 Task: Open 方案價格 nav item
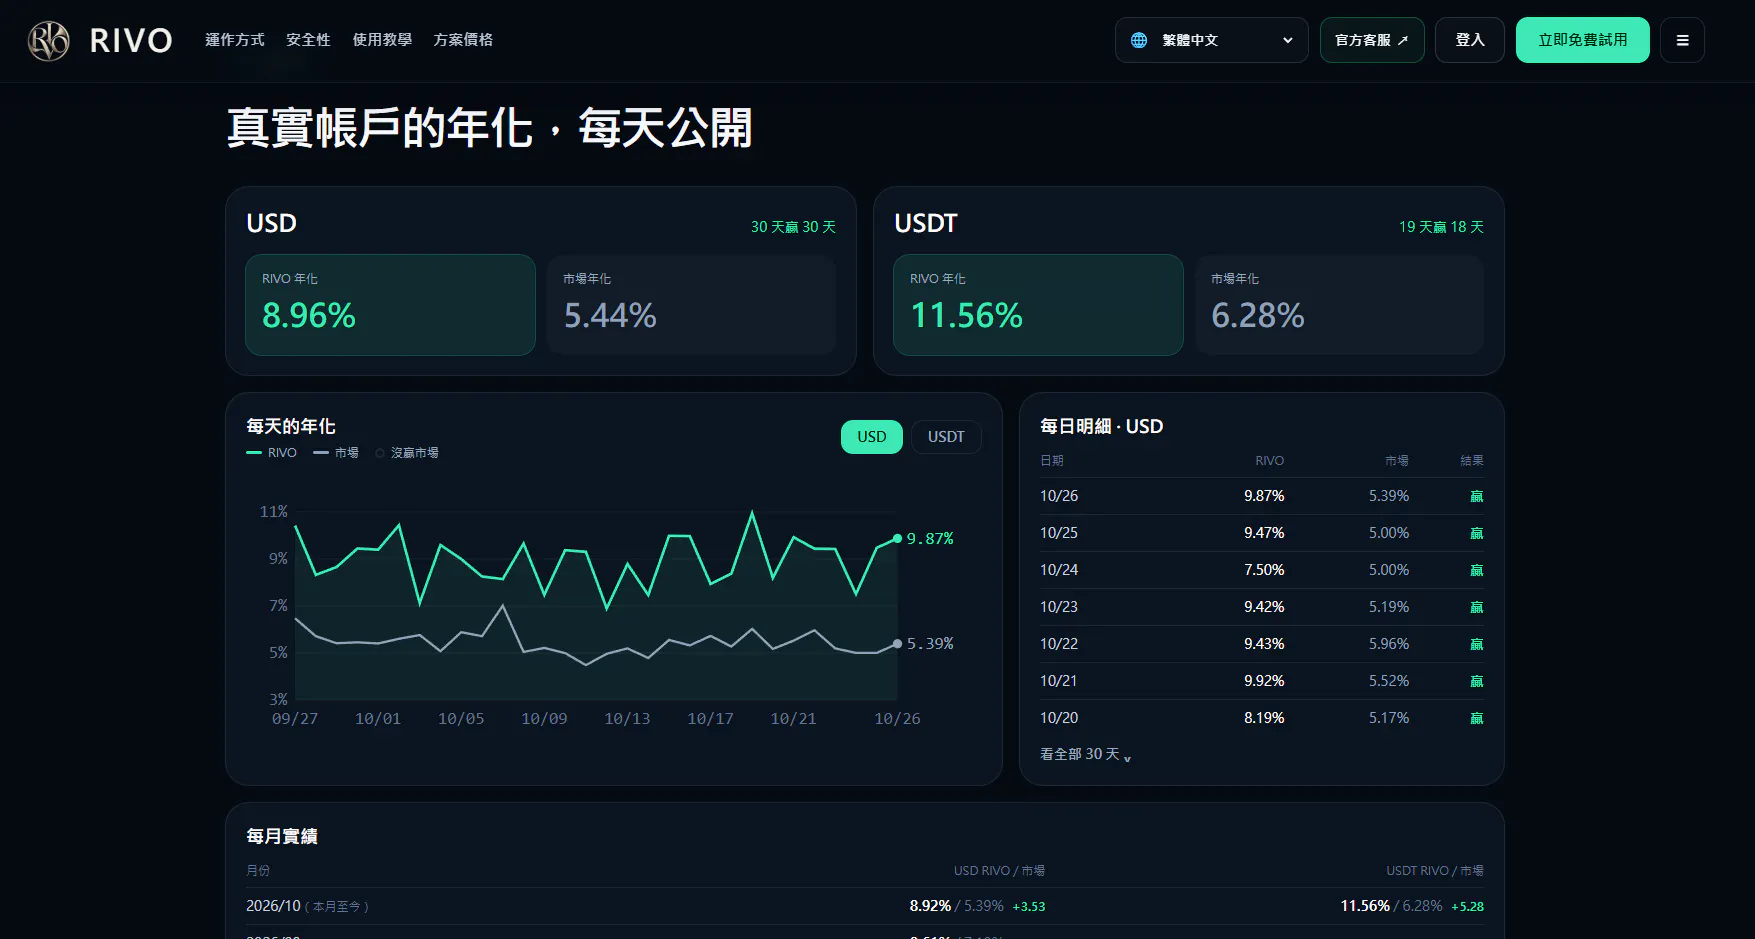[x=463, y=40]
